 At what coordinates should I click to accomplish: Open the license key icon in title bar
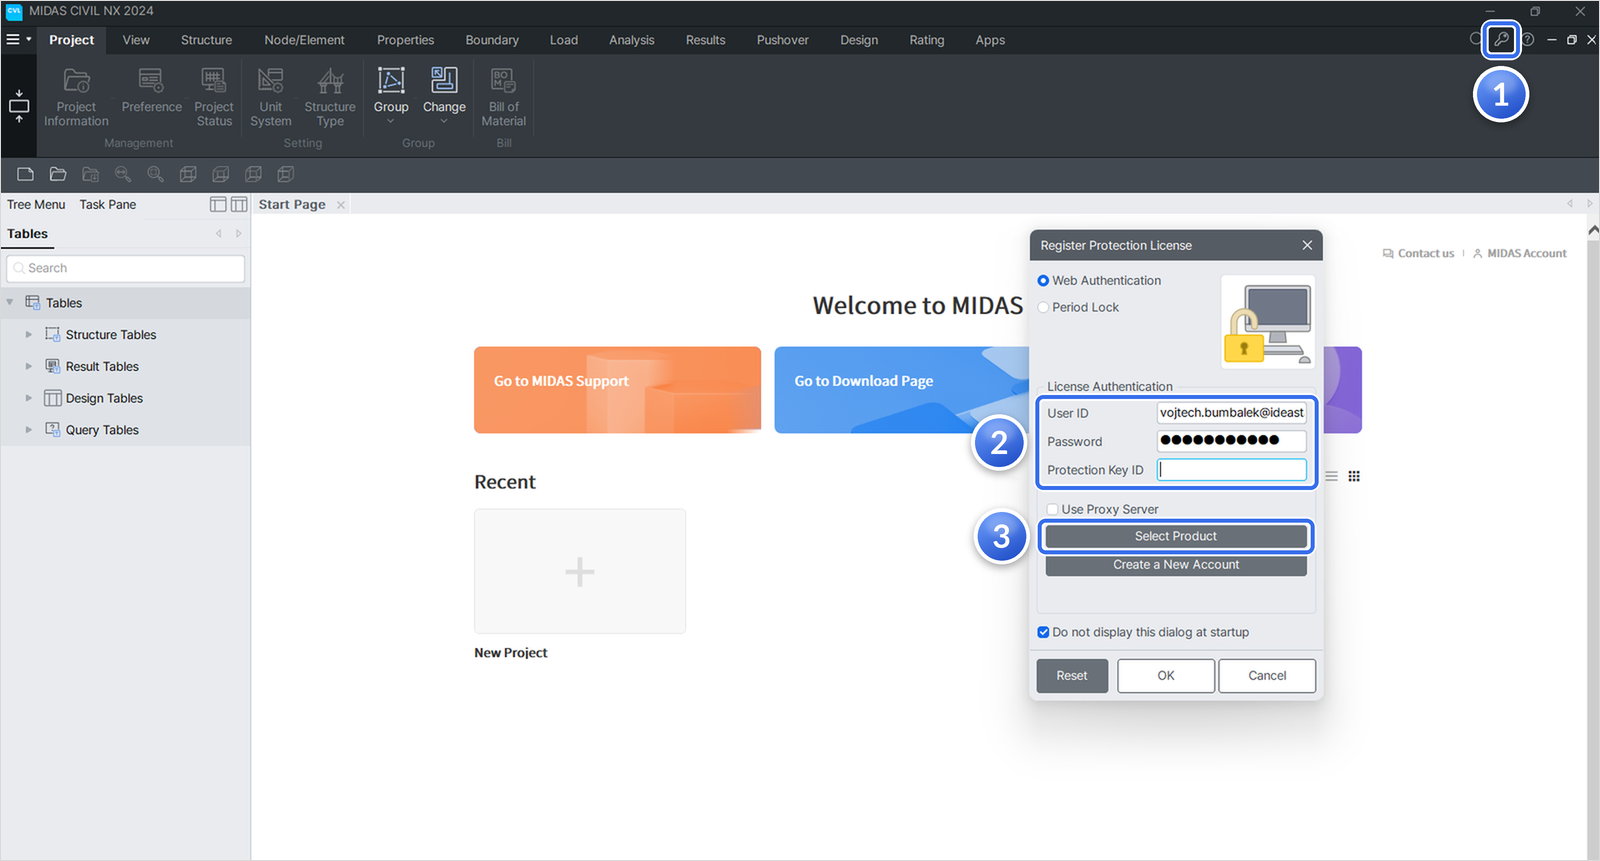pos(1501,40)
